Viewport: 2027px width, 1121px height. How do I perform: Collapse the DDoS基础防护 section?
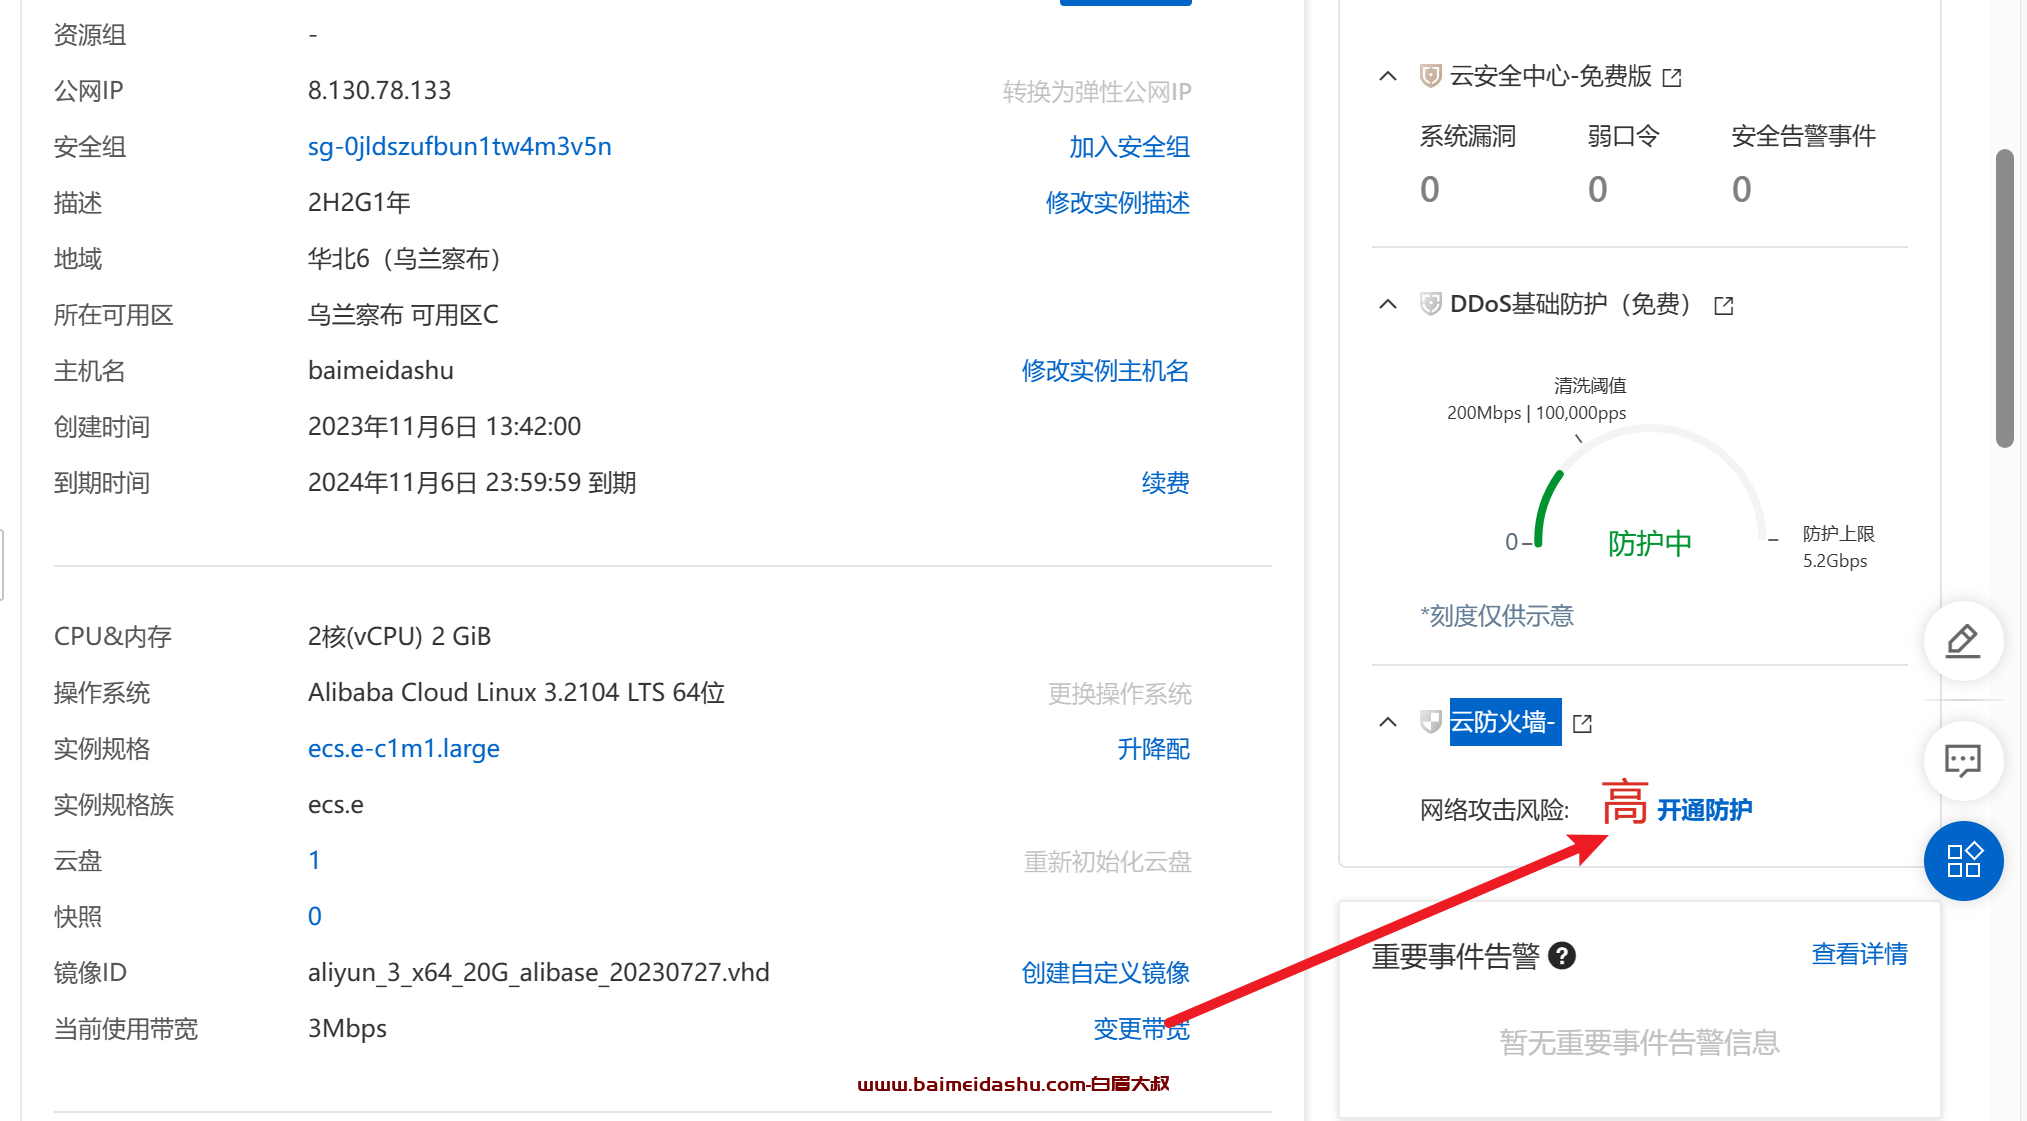point(1388,304)
